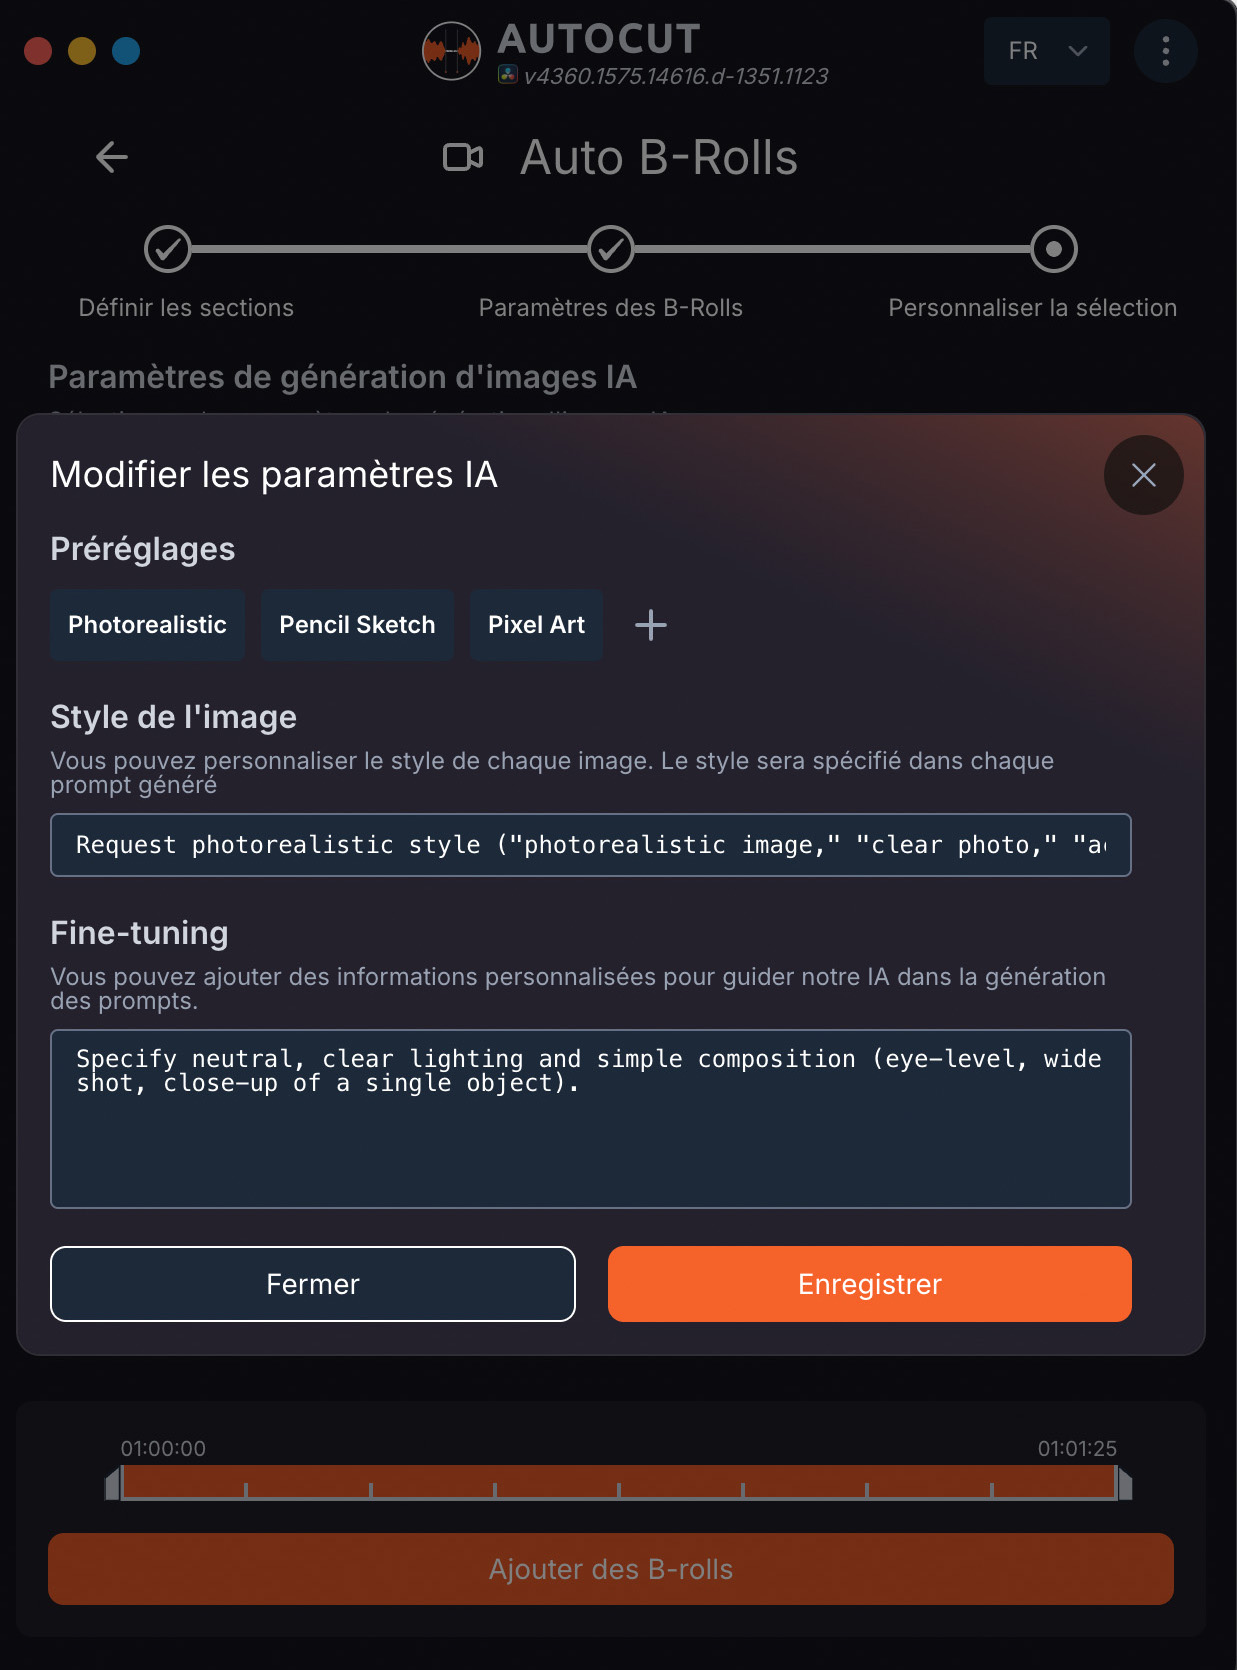Open the FR language dropdown
This screenshot has width=1237, height=1670.
coord(1046,51)
